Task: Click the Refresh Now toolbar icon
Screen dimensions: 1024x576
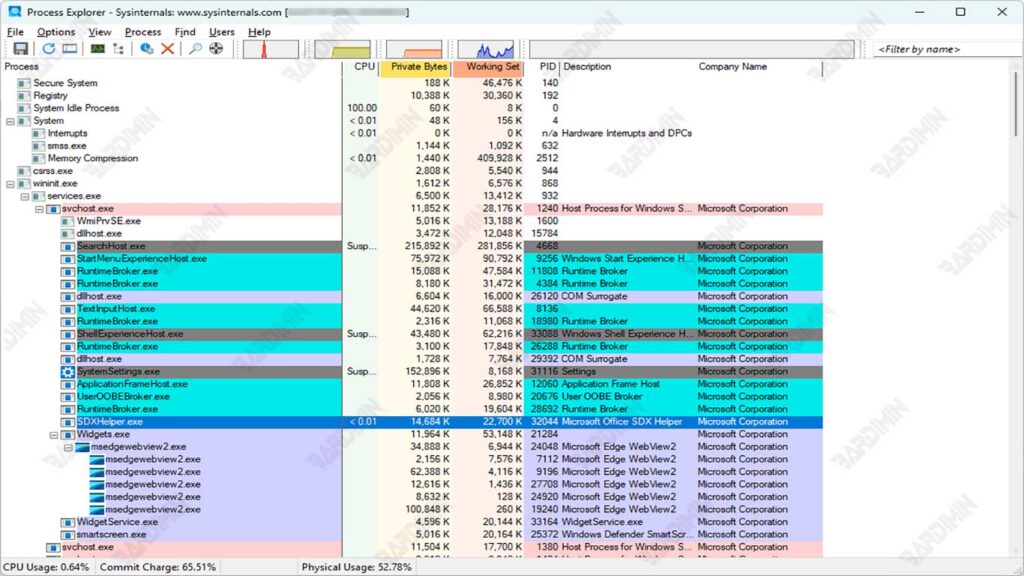Action: (x=48, y=49)
